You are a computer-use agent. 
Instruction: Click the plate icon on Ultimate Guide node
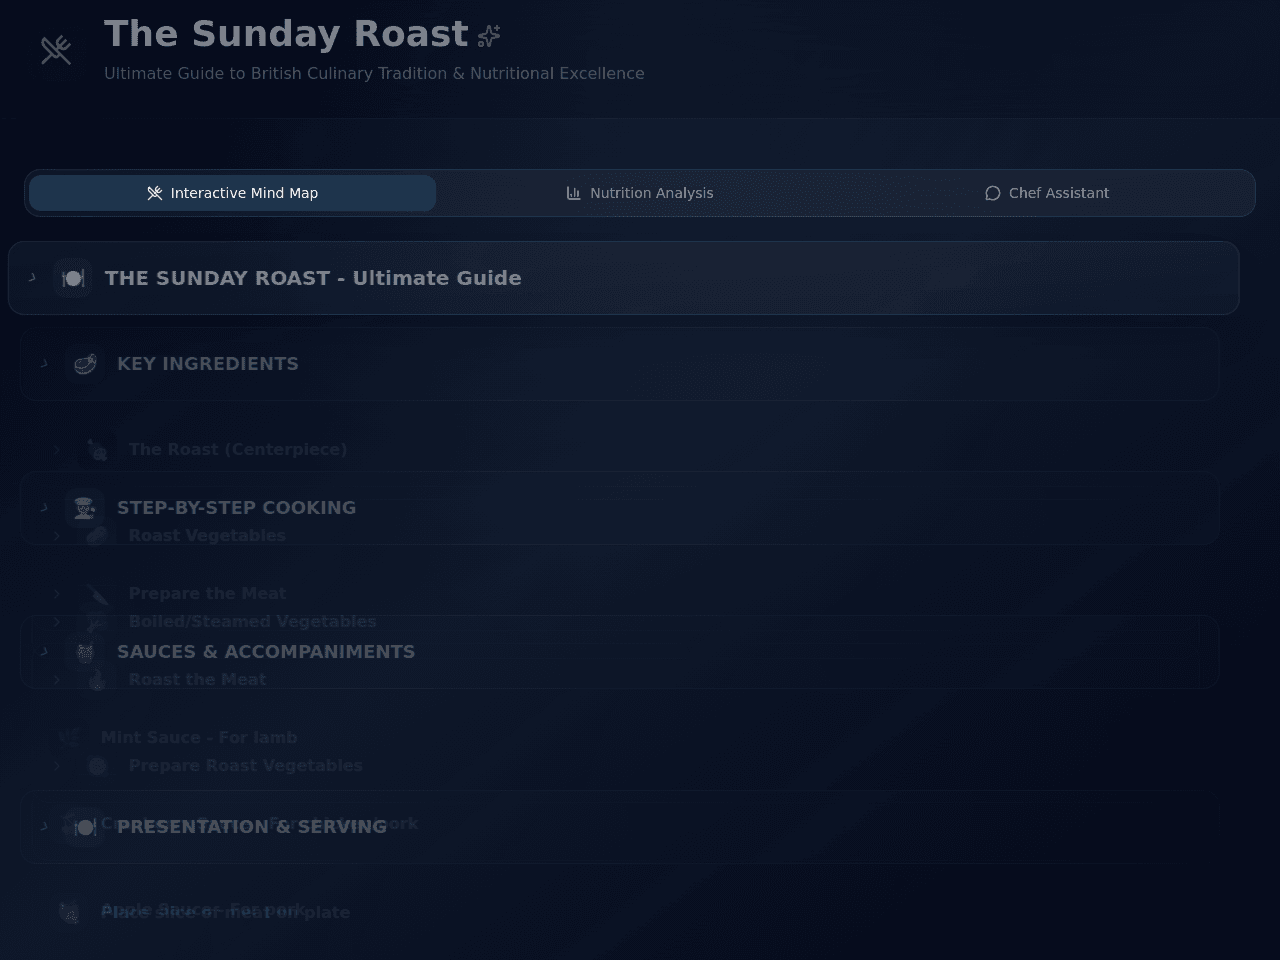[73, 278]
